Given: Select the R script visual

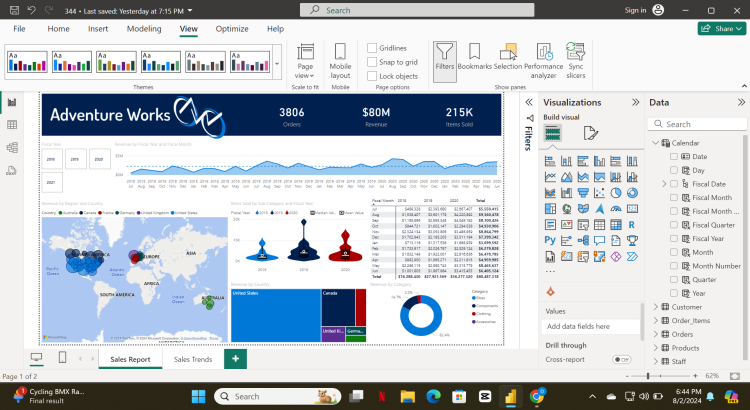Looking at the screenshot, I should (x=632, y=224).
